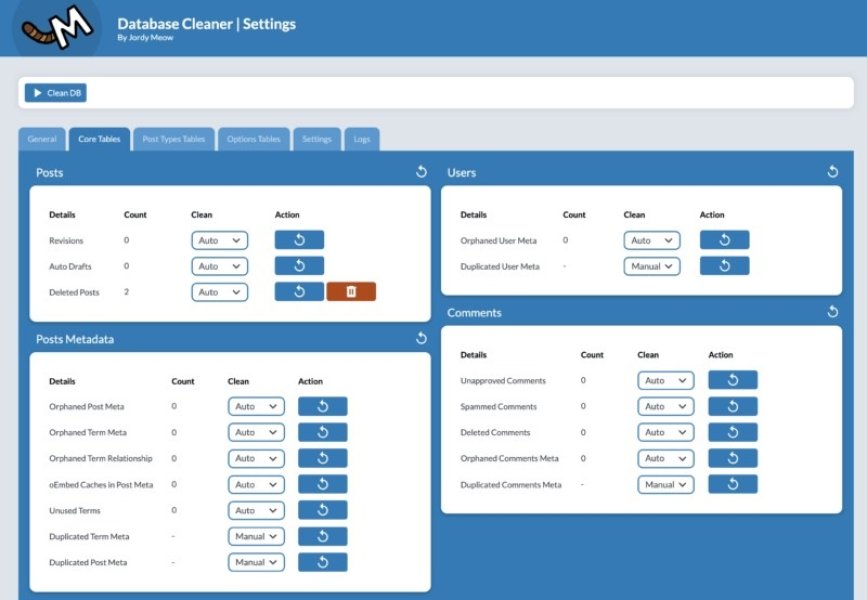This screenshot has width=867, height=600.
Task: Select the General tab
Action: (x=42, y=139)
